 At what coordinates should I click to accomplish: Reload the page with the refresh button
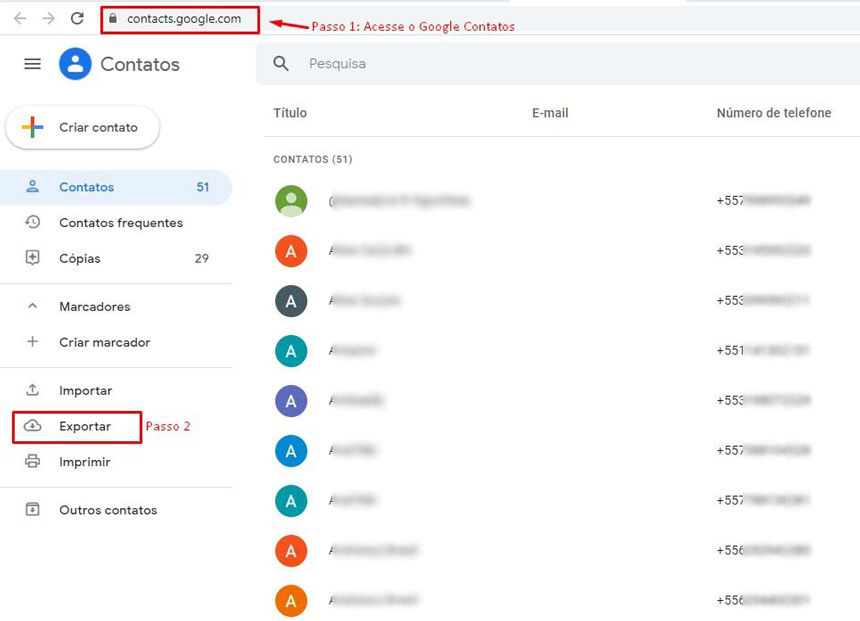[x=77, y=19]
